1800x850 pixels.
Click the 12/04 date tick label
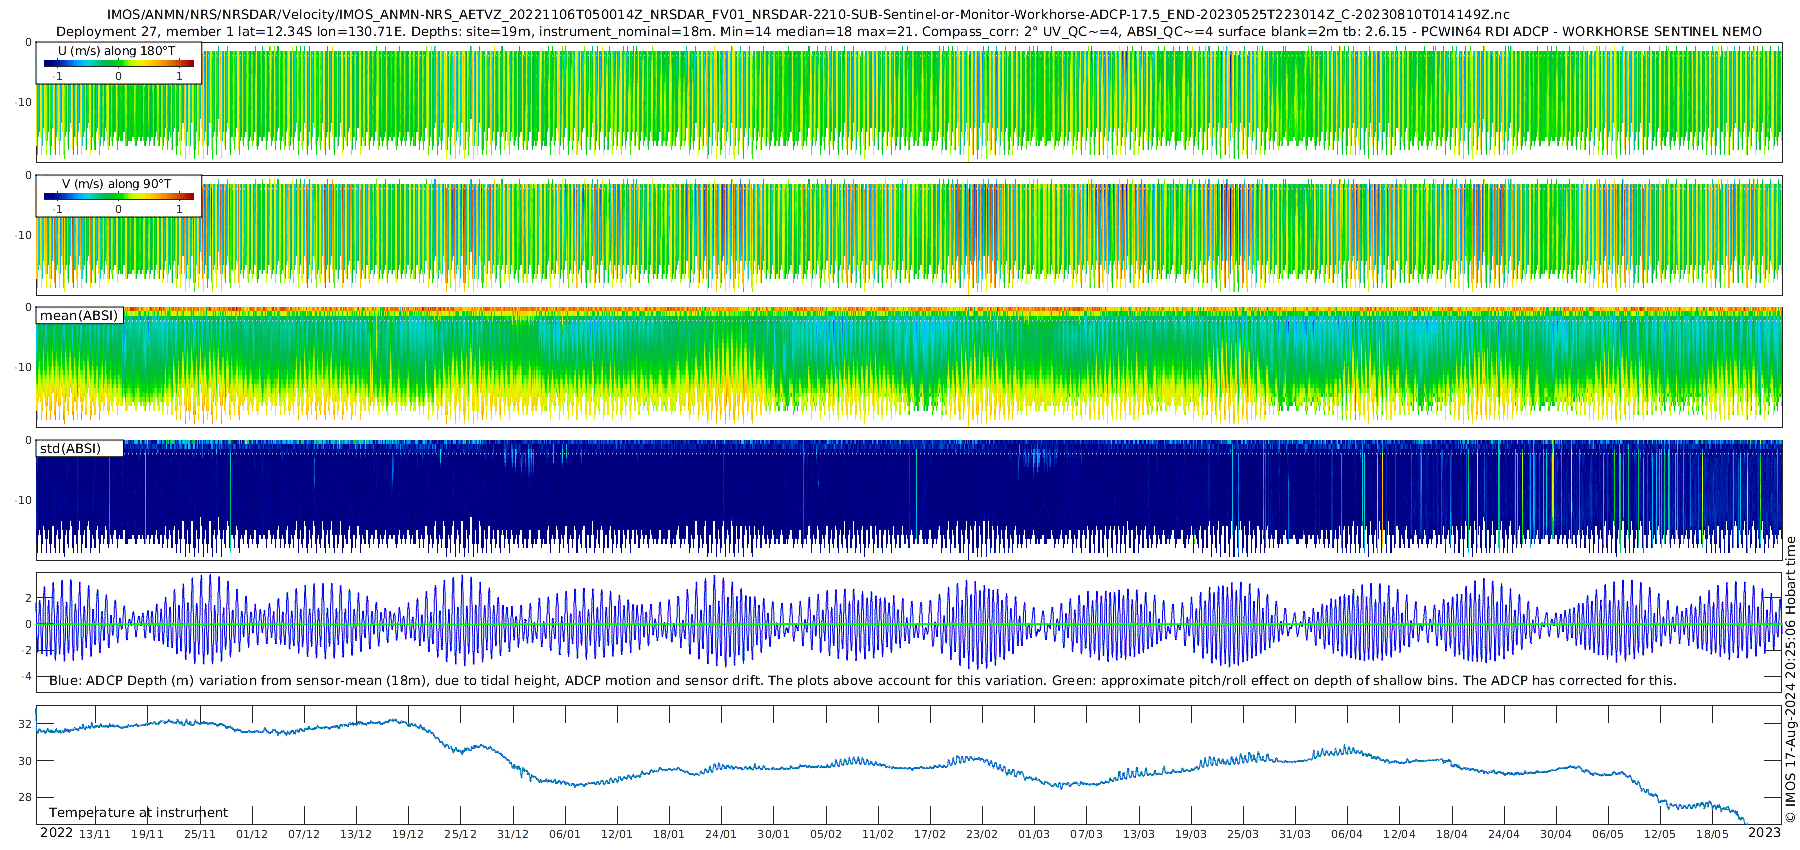[x=1399, y=834]
